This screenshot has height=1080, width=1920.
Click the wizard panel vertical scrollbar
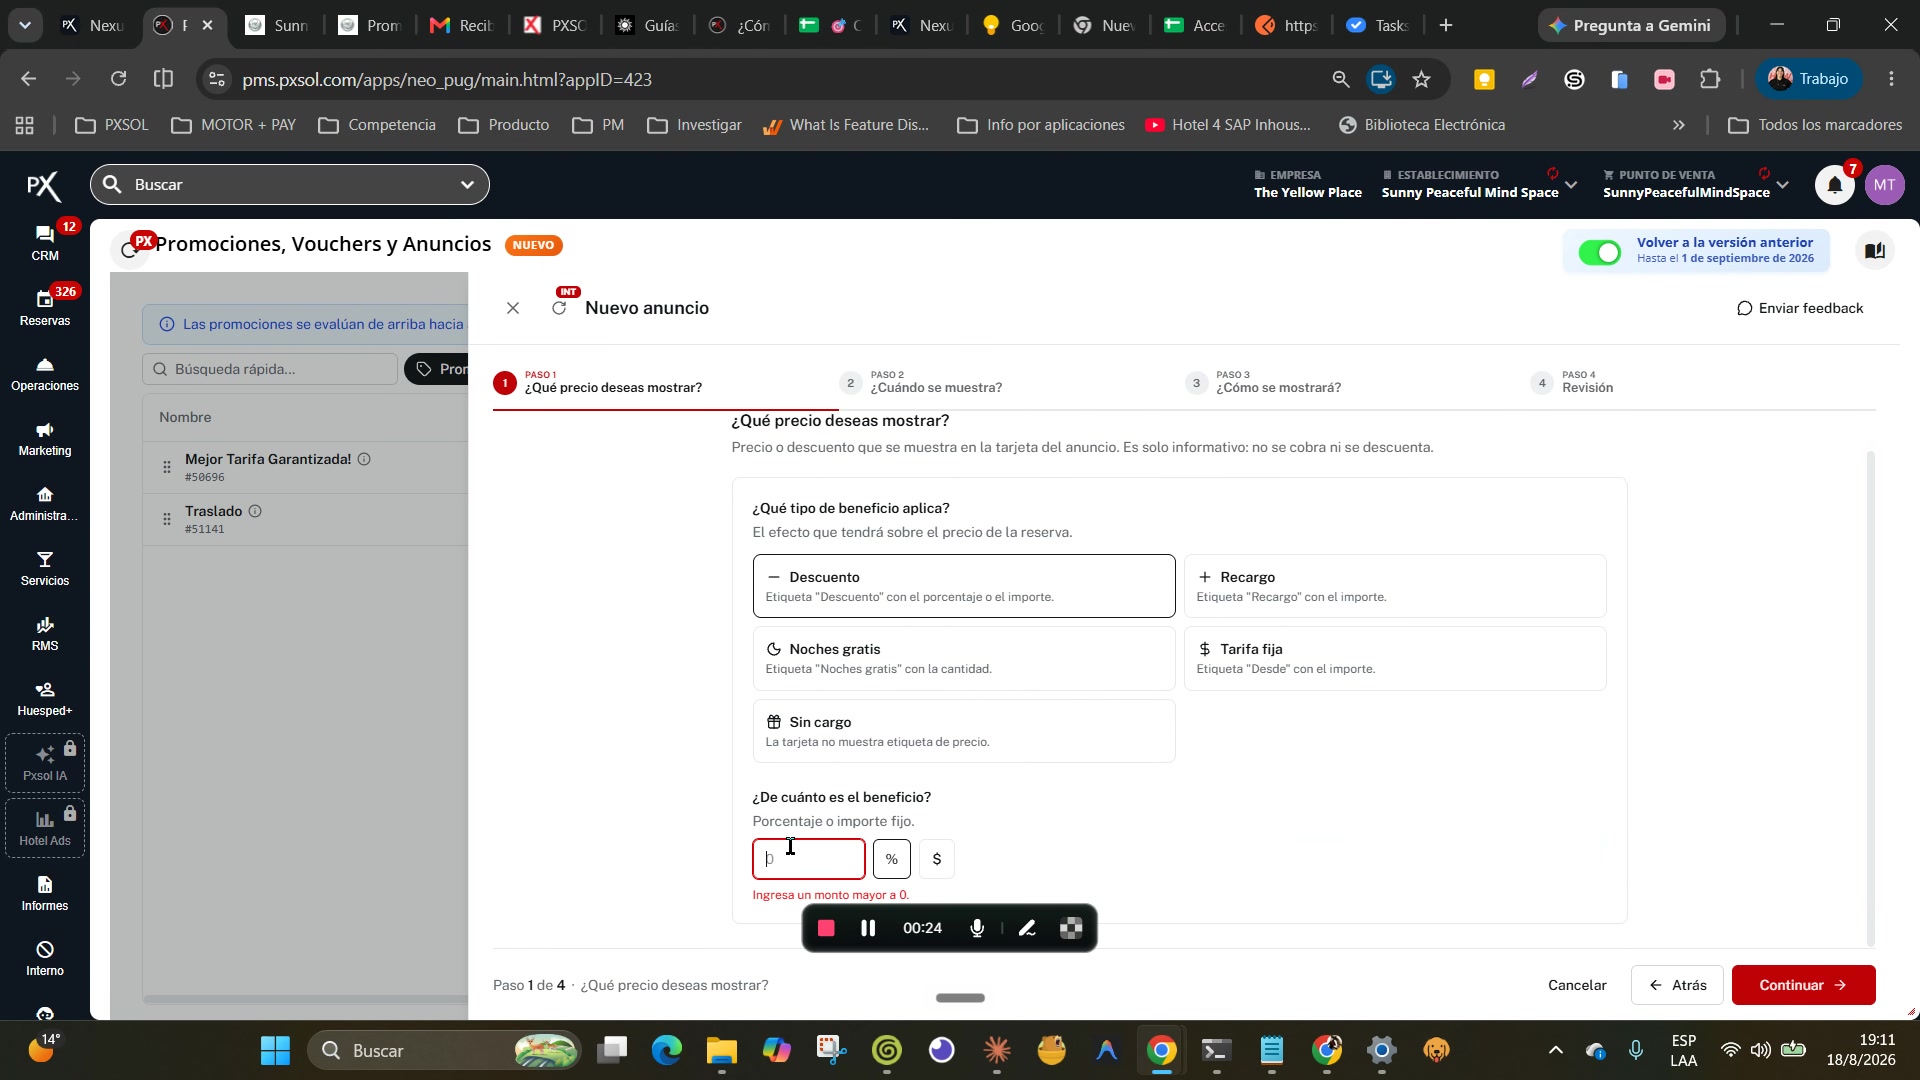coord(1870,698)
